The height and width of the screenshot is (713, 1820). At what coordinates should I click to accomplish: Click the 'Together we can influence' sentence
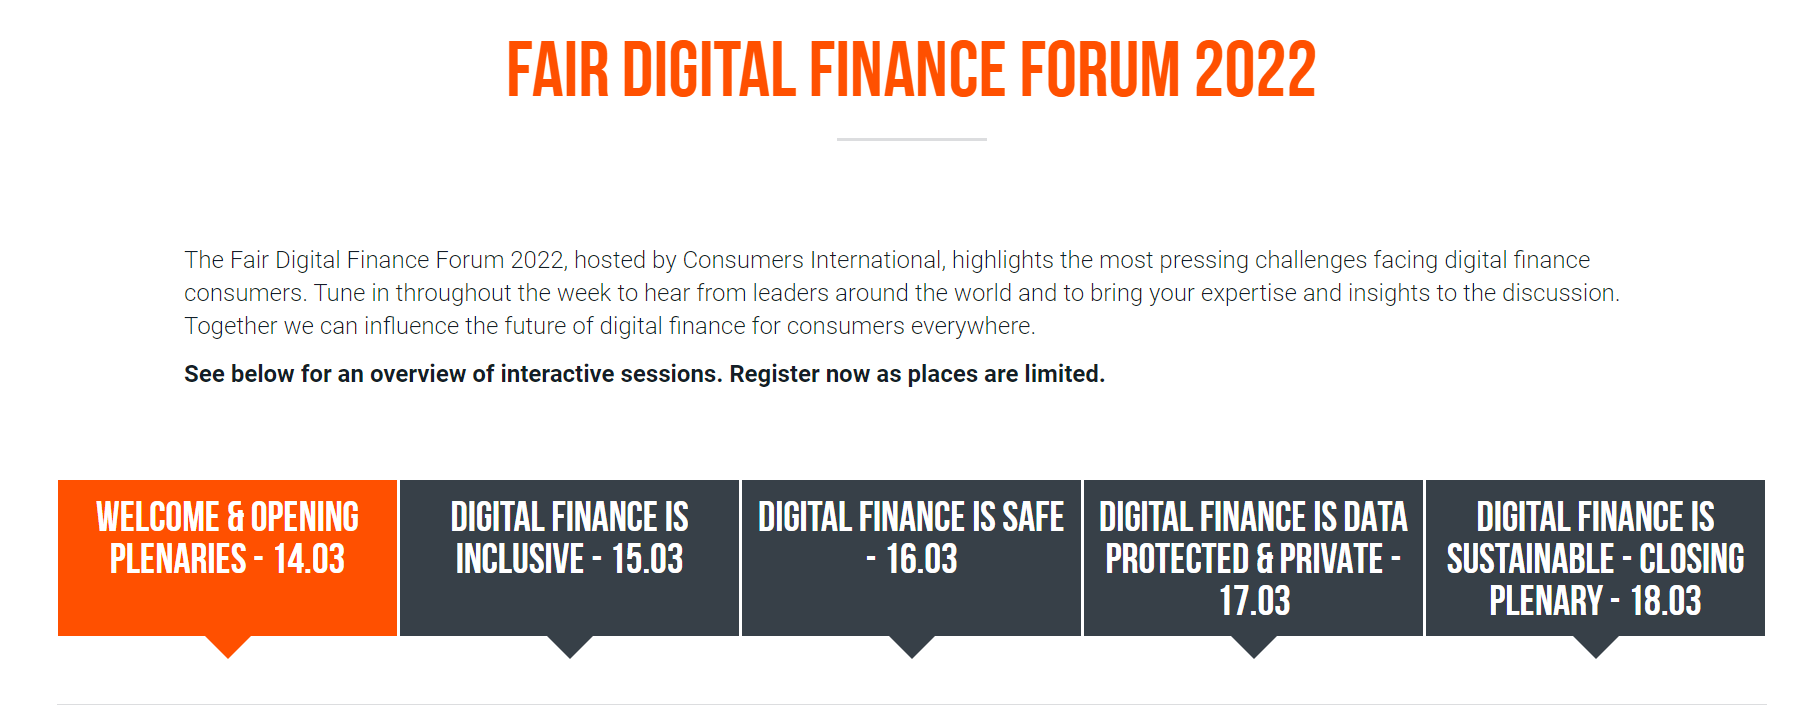pyautogui.click(x=610, y=326)
